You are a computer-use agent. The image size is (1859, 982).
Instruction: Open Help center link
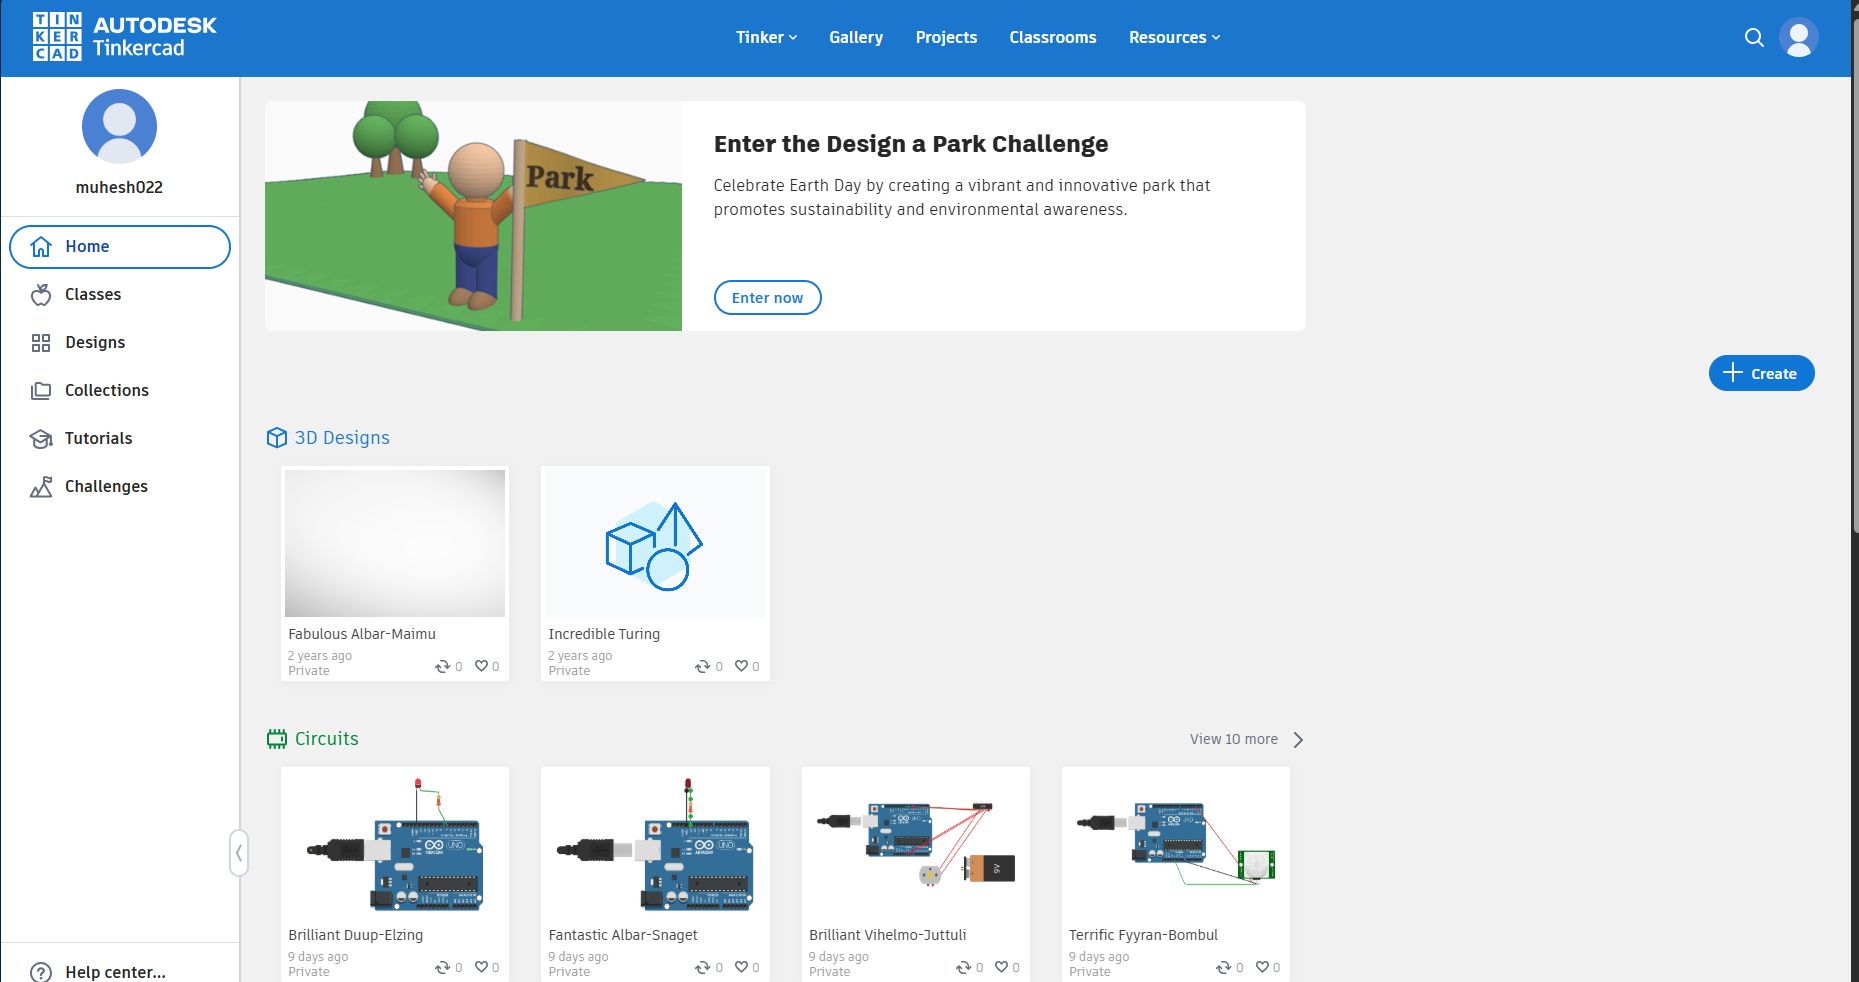115,972
